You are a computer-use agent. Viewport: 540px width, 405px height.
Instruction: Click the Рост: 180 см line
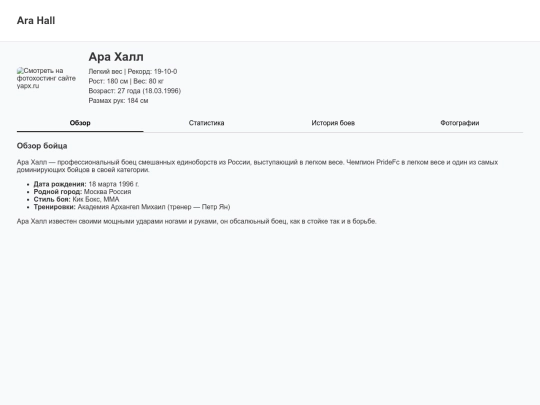click(126, 81)
